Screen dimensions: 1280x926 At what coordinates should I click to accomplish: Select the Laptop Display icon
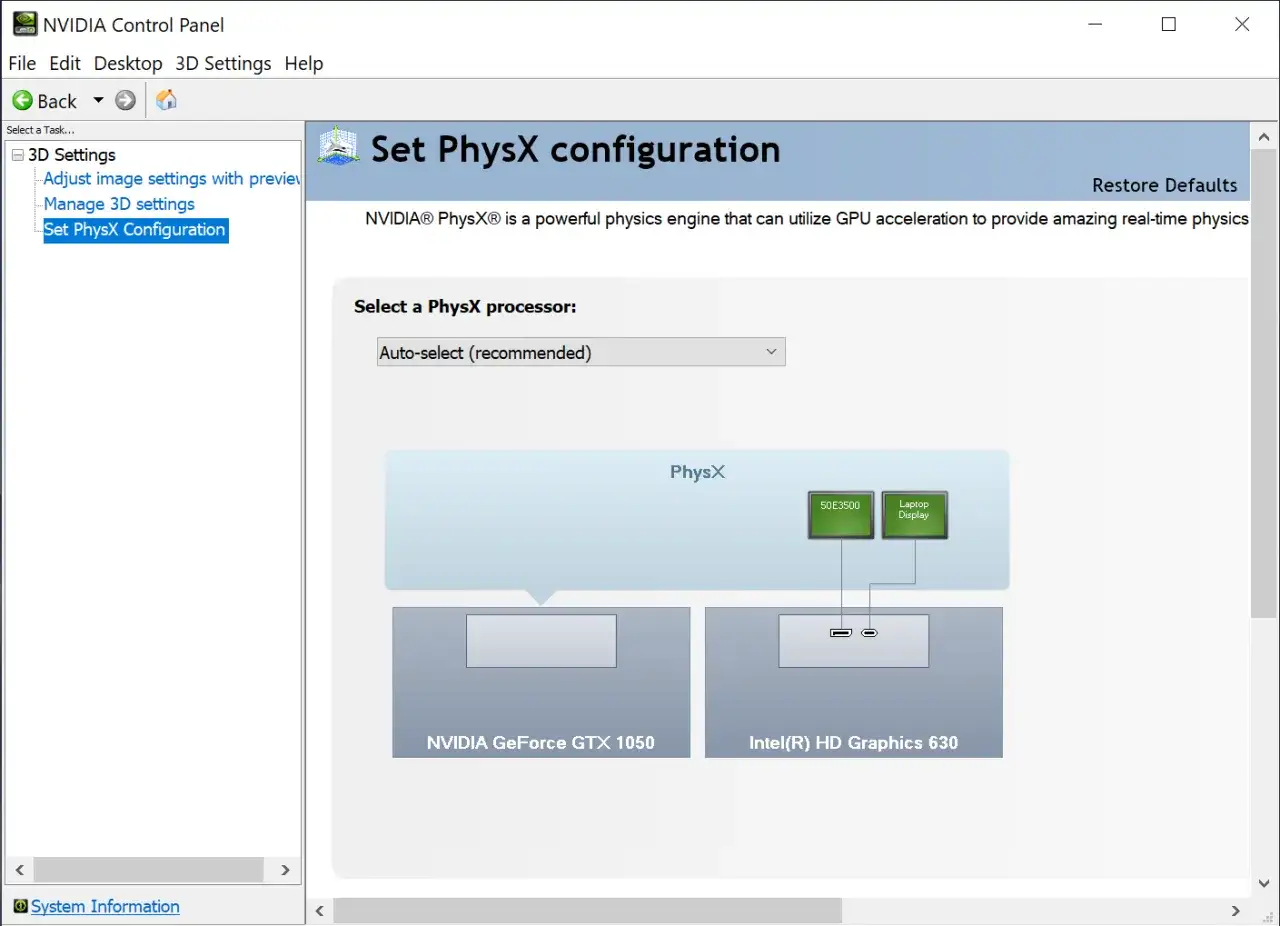(914, 515)
